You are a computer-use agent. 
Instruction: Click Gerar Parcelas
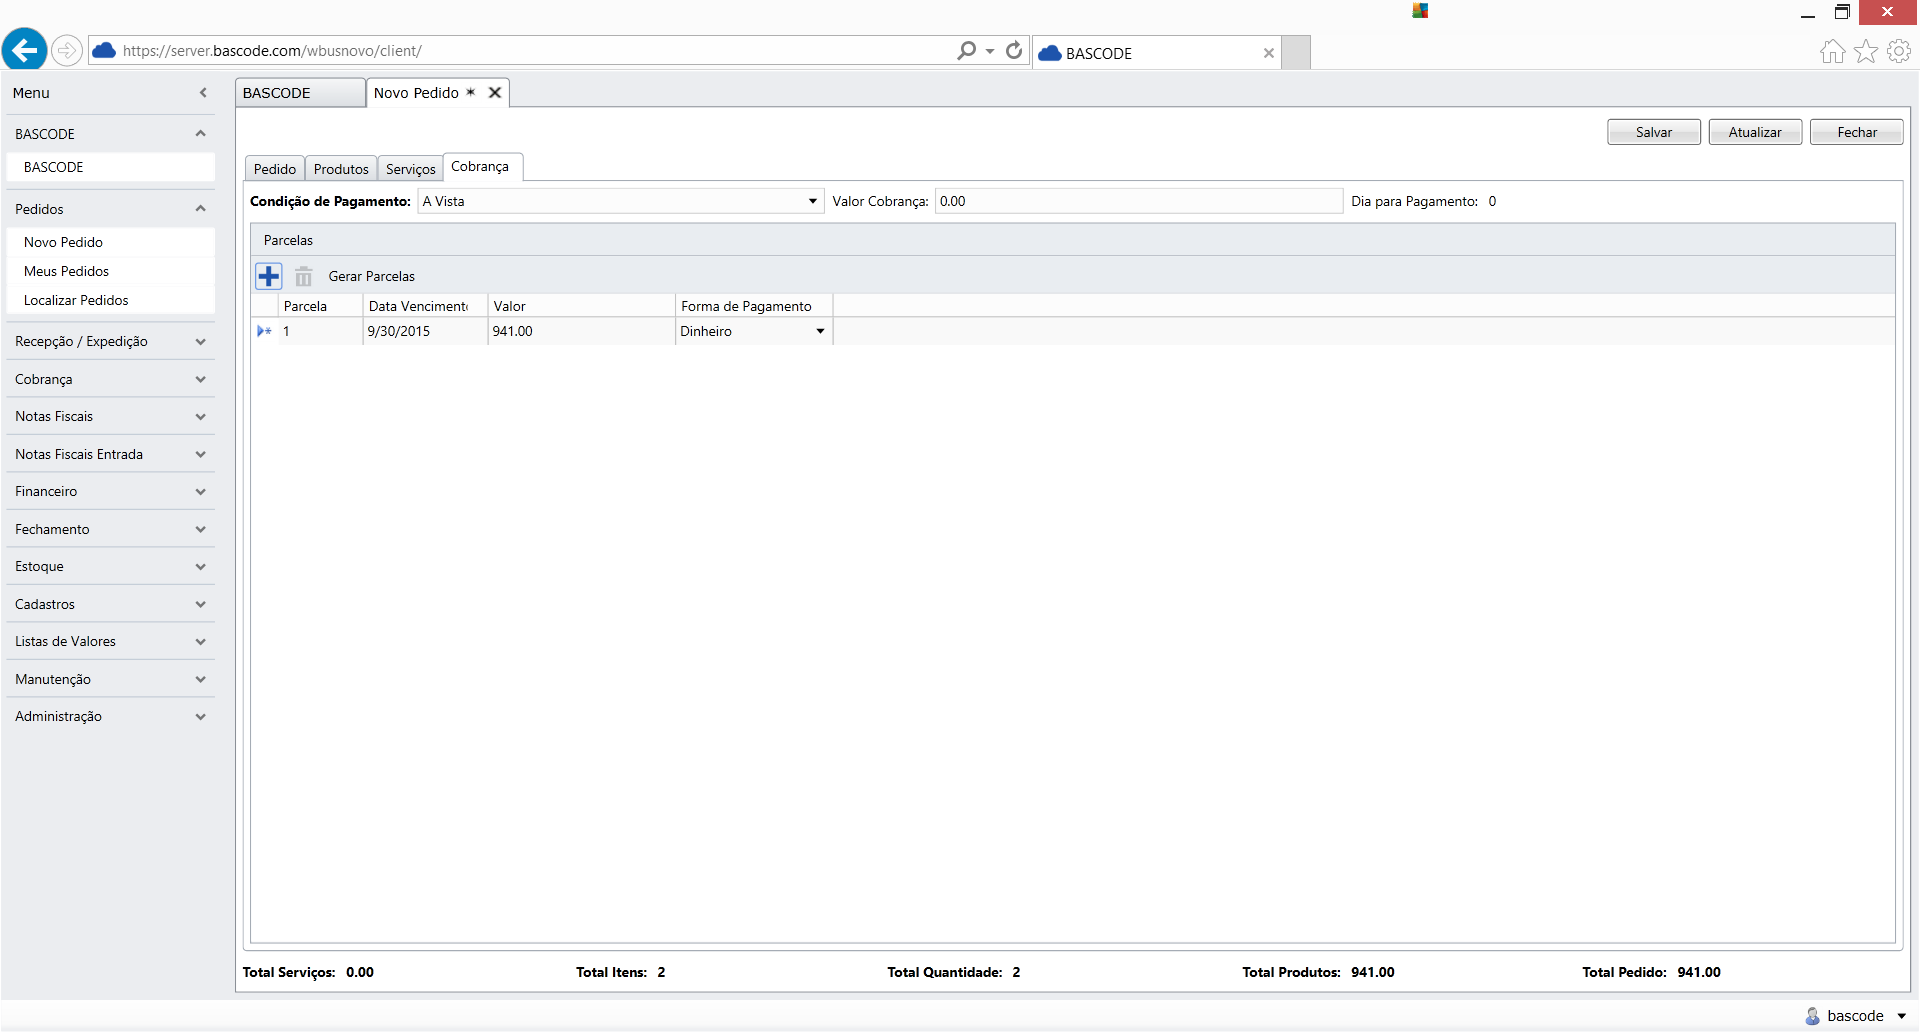(372, 277)
